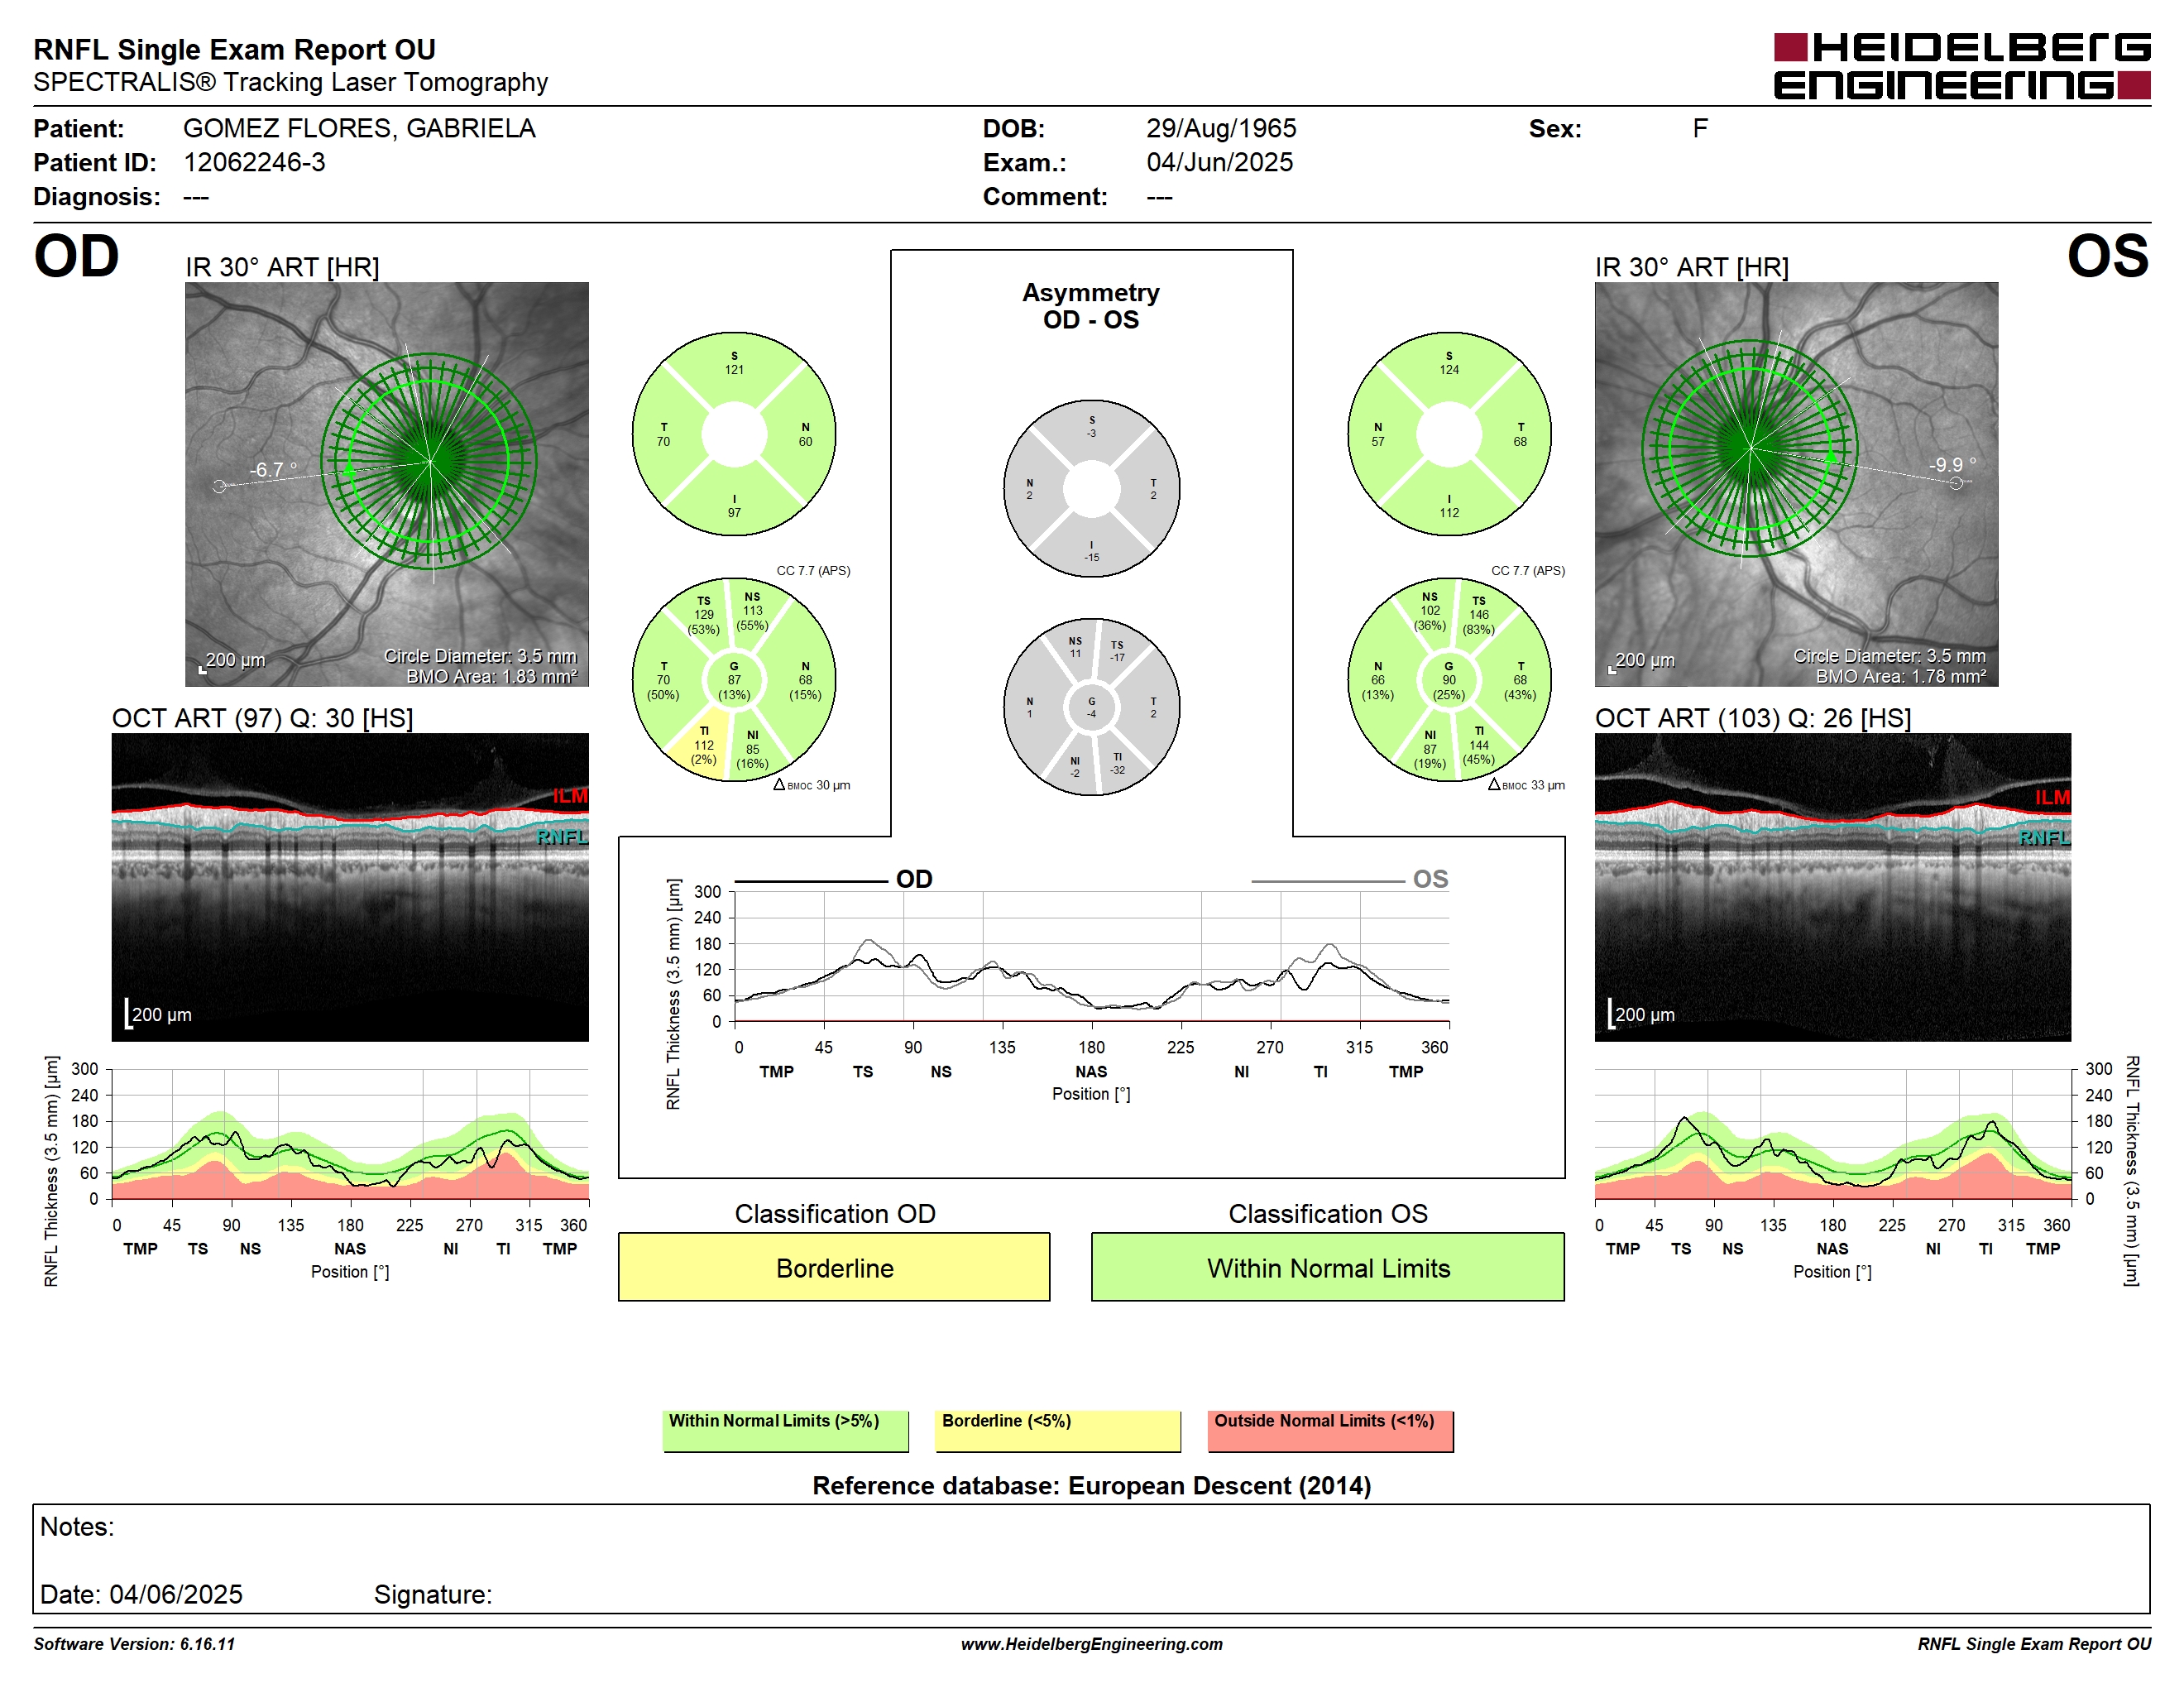Click the OS legend label above comparison graph
The image size is (2184, 1688).
pos(1430,879)
